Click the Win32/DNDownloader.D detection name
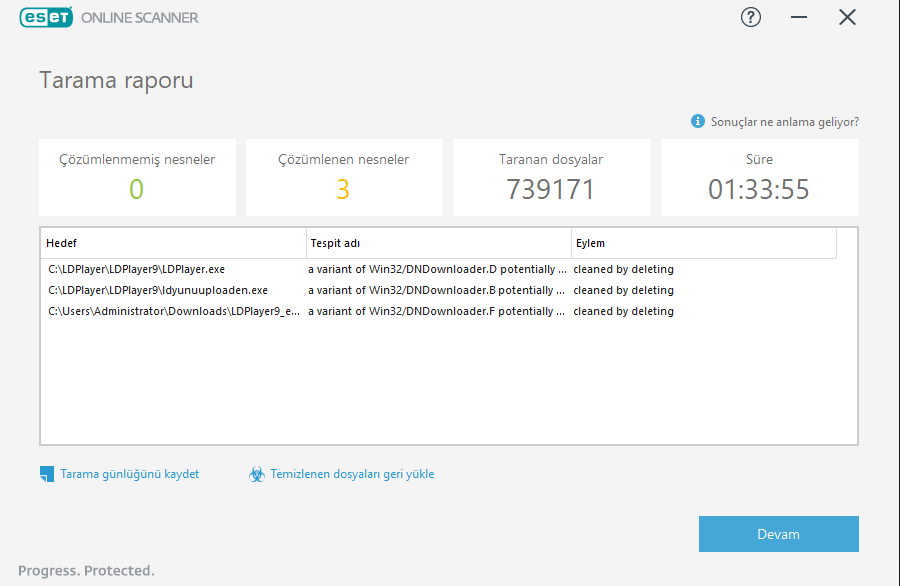Image resolution: width=900 pixels, height=586 pixels. point(437,269)
